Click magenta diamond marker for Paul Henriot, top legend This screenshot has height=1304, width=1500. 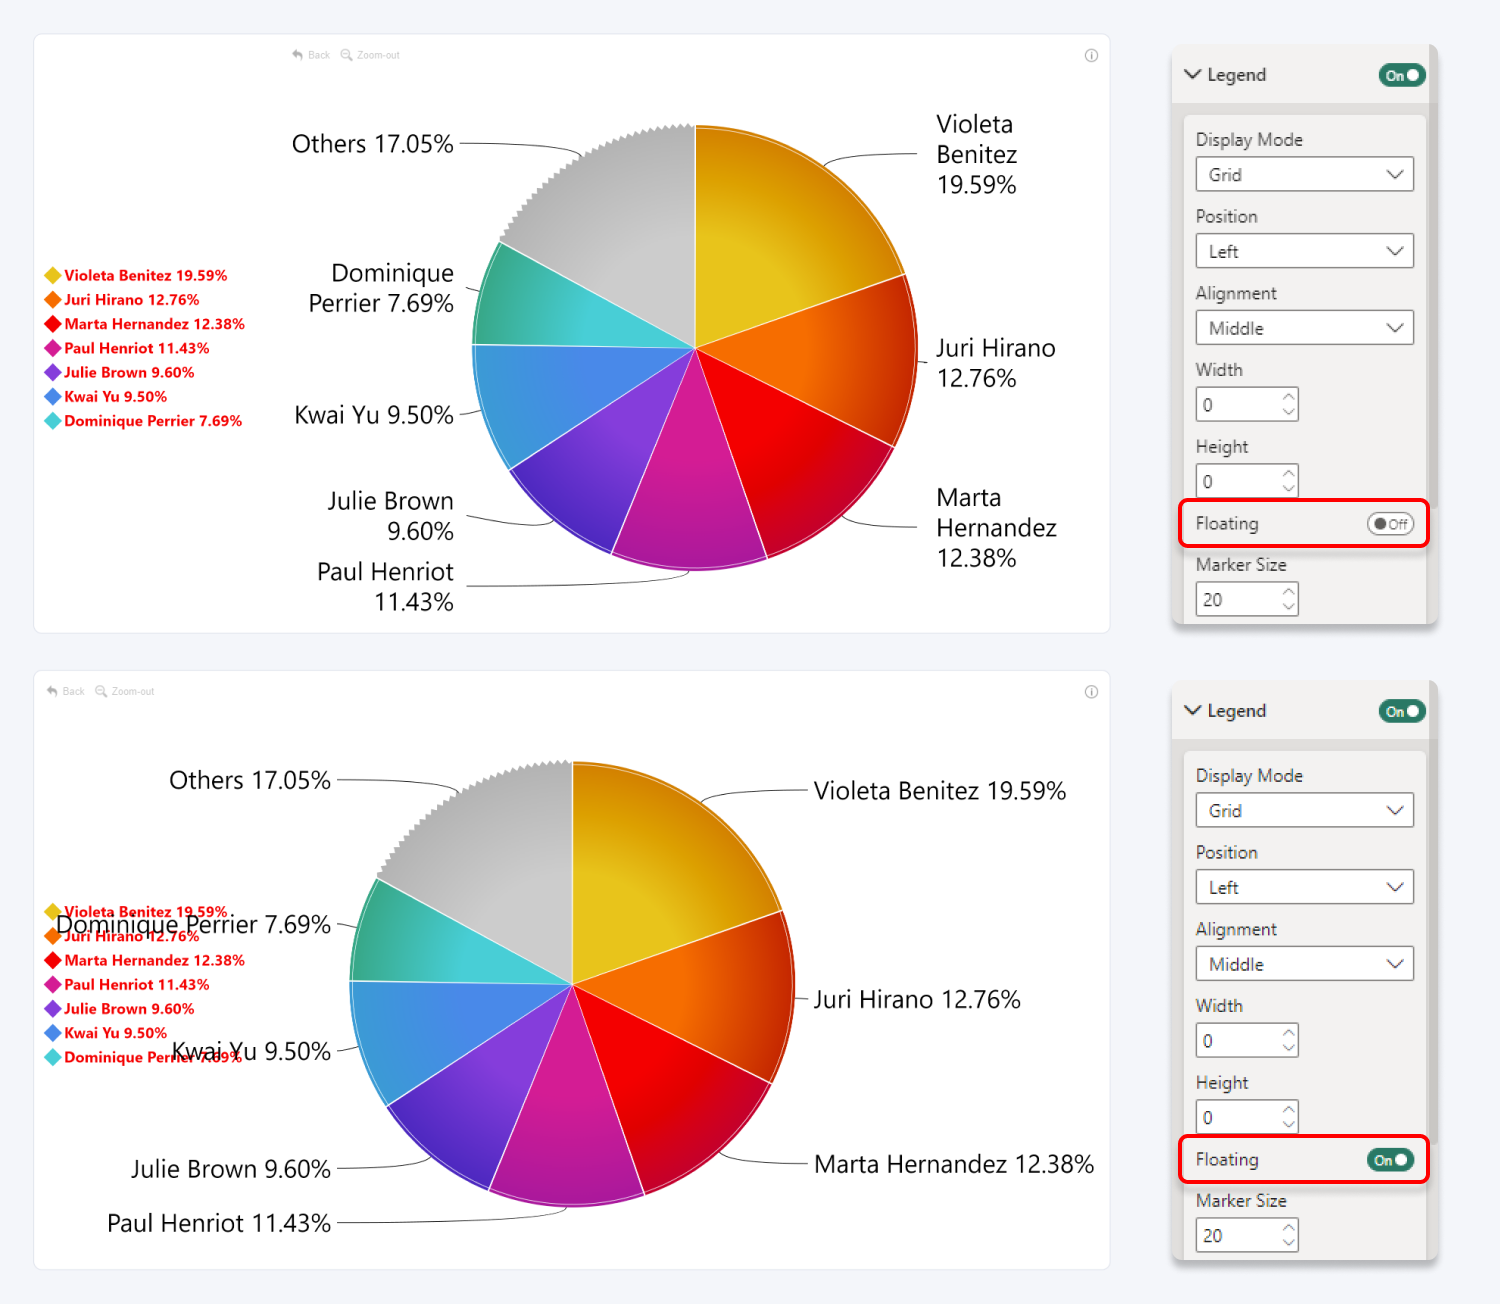(x=53, y=348)
